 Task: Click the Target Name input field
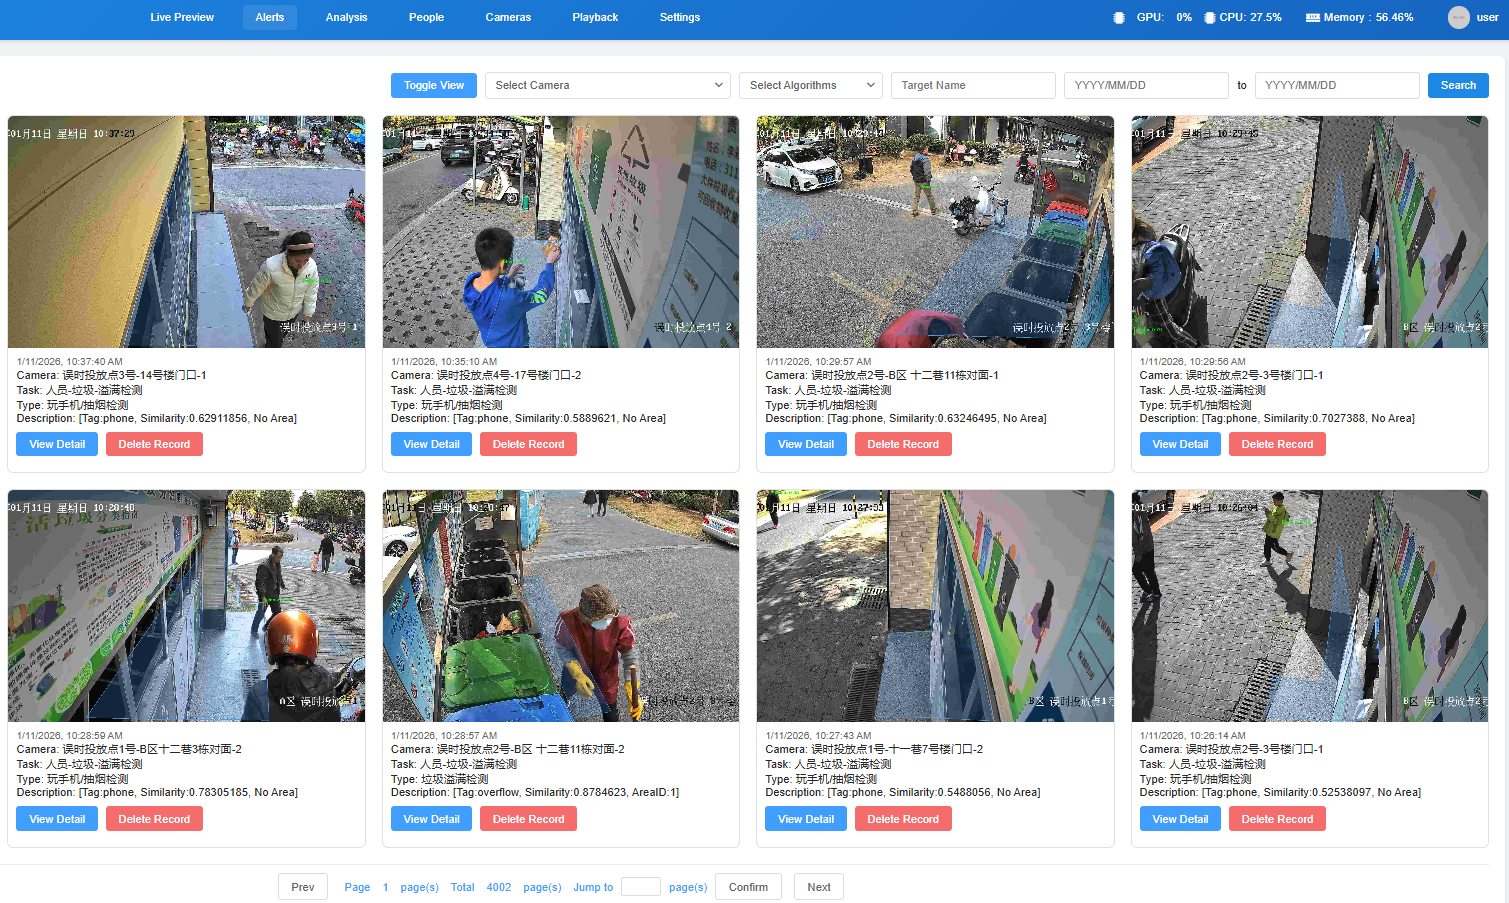(973, 85)
